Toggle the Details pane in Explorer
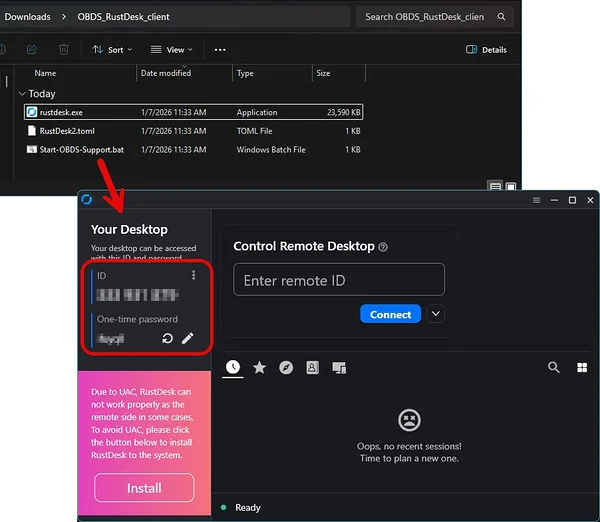 click(x=486, y=49)
